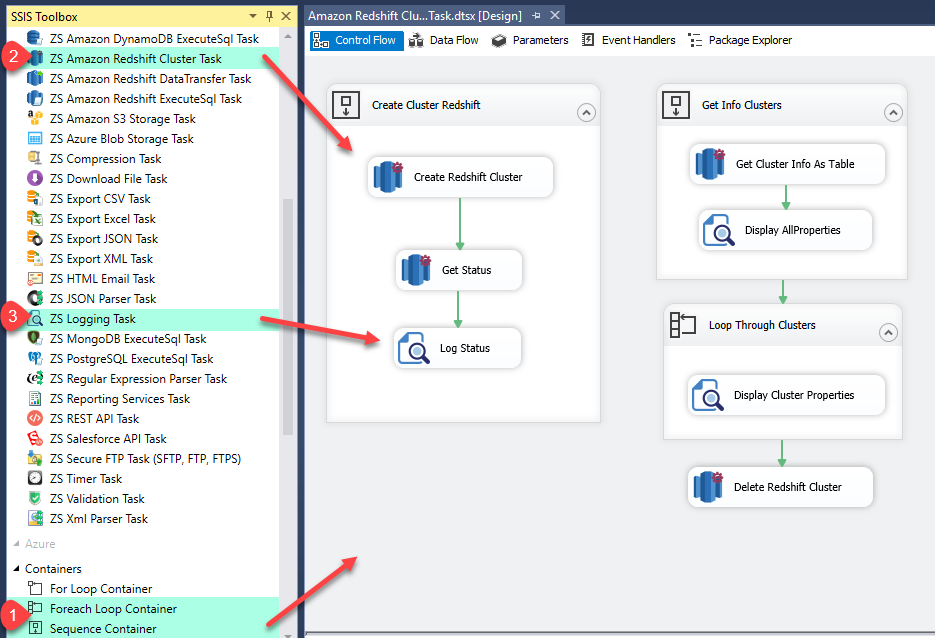Screen dimensions: 935x638
Task: Switch to the Parameters tab
Action: 530,41
